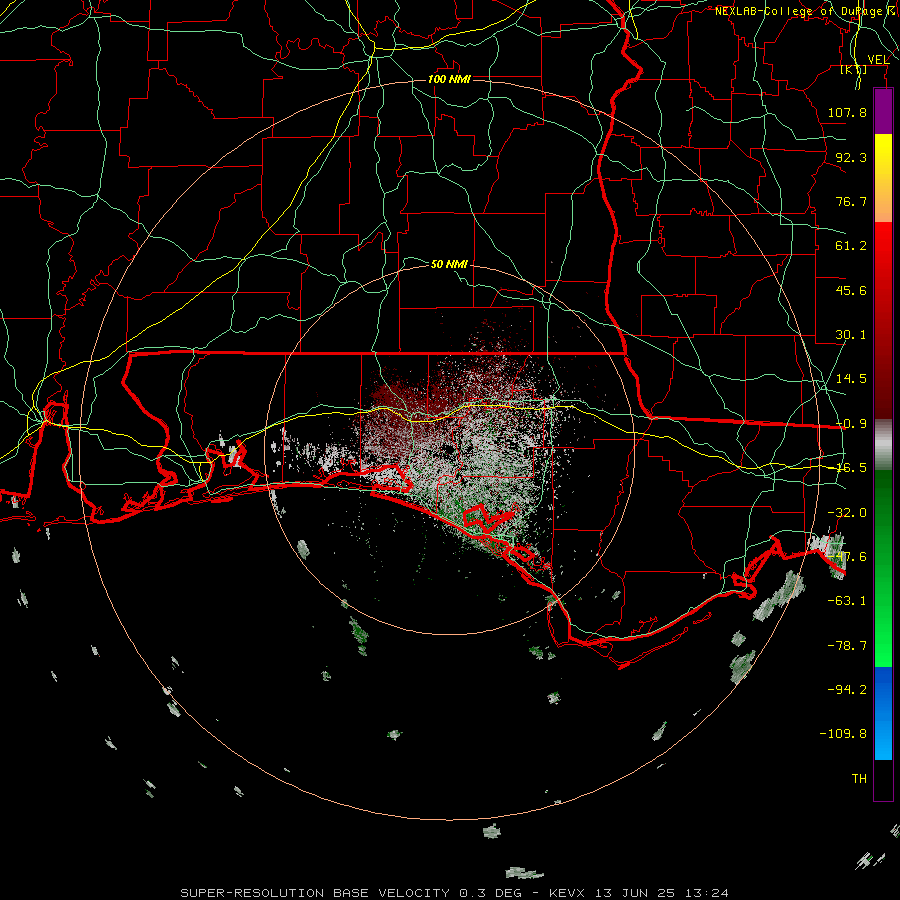The image size is (900, 900).
Task: Click the 107.8 value on the velocity scale
Action: [x=847, y=112]
